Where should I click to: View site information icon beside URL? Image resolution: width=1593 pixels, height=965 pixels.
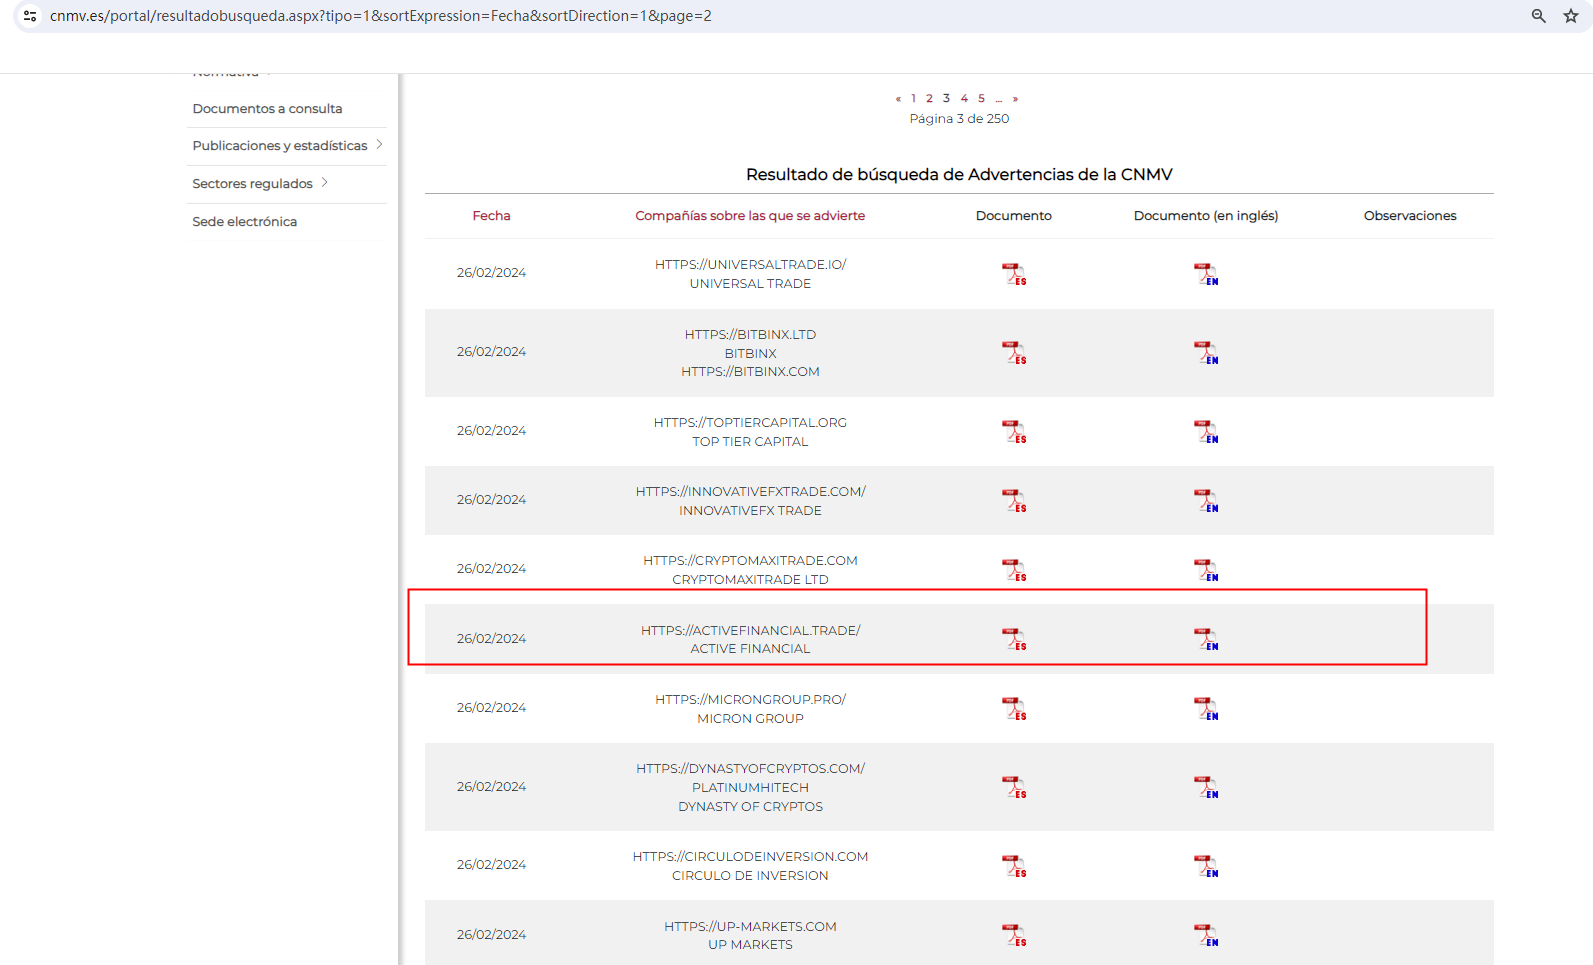pyautogui.click(x=30, y=16)
